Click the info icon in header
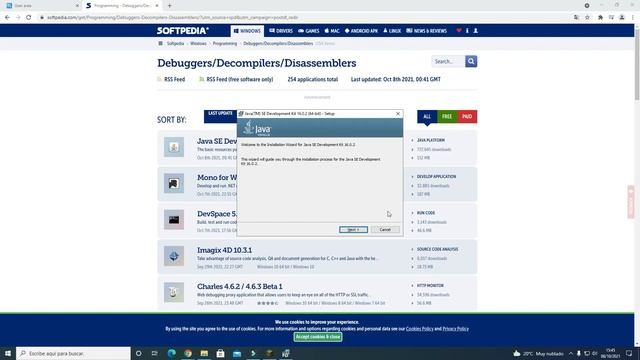 (x=467, y=31)
